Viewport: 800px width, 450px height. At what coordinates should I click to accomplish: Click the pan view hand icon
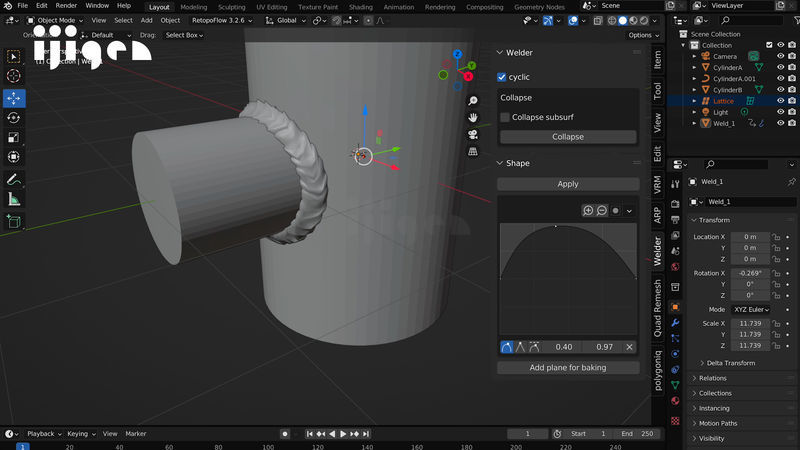473,117
